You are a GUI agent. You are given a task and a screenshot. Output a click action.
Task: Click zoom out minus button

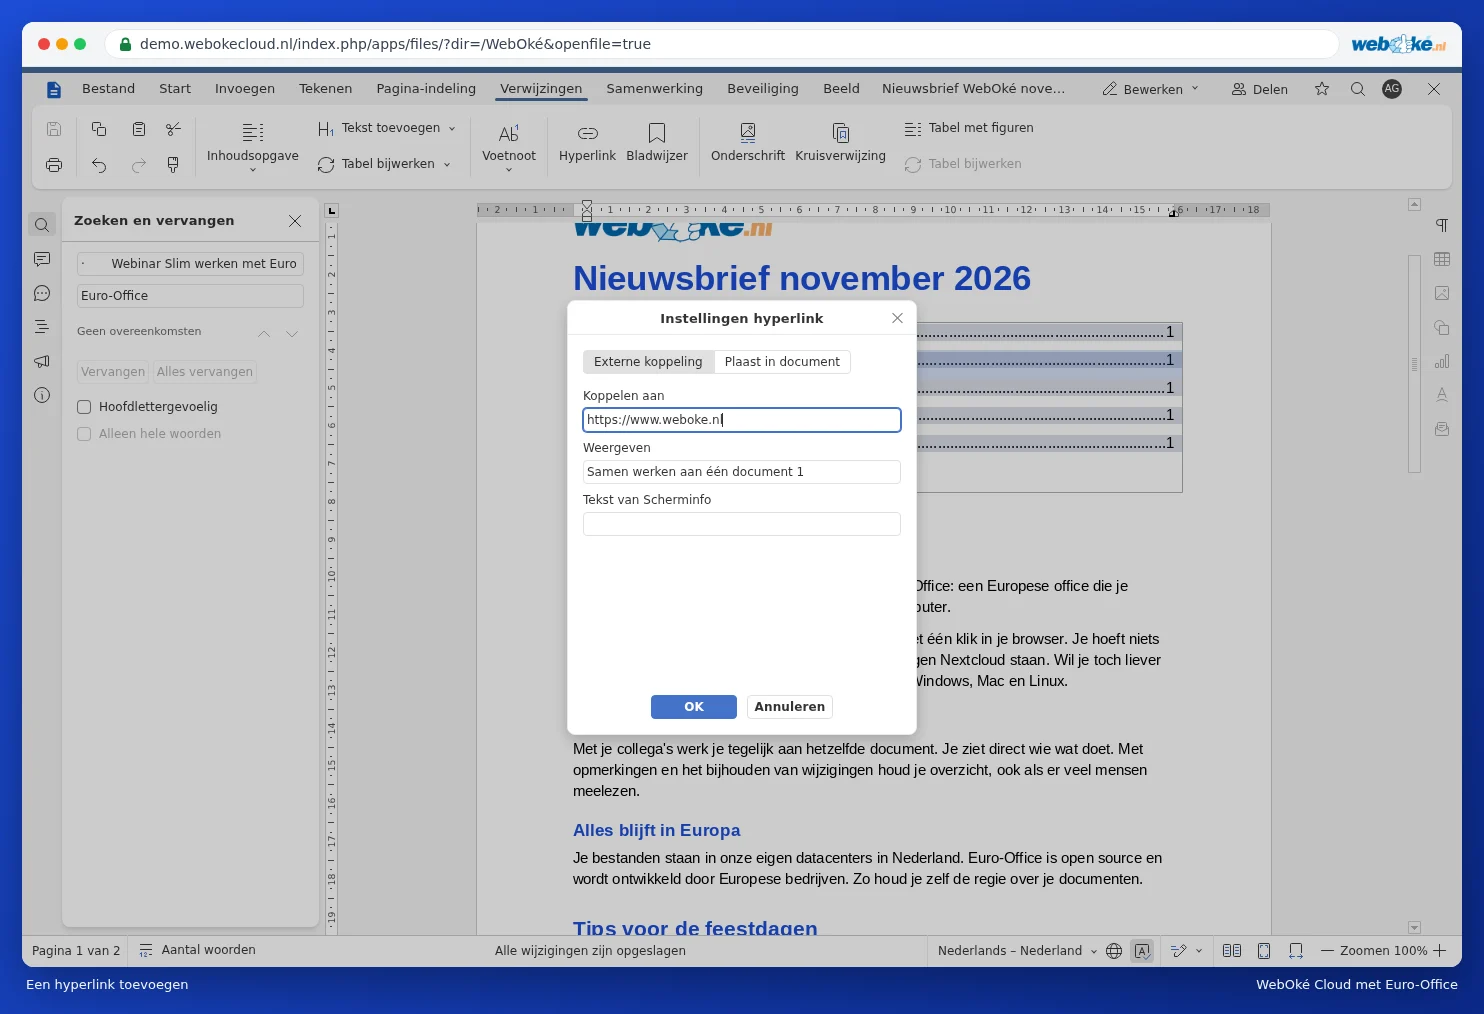[1328, 951]
